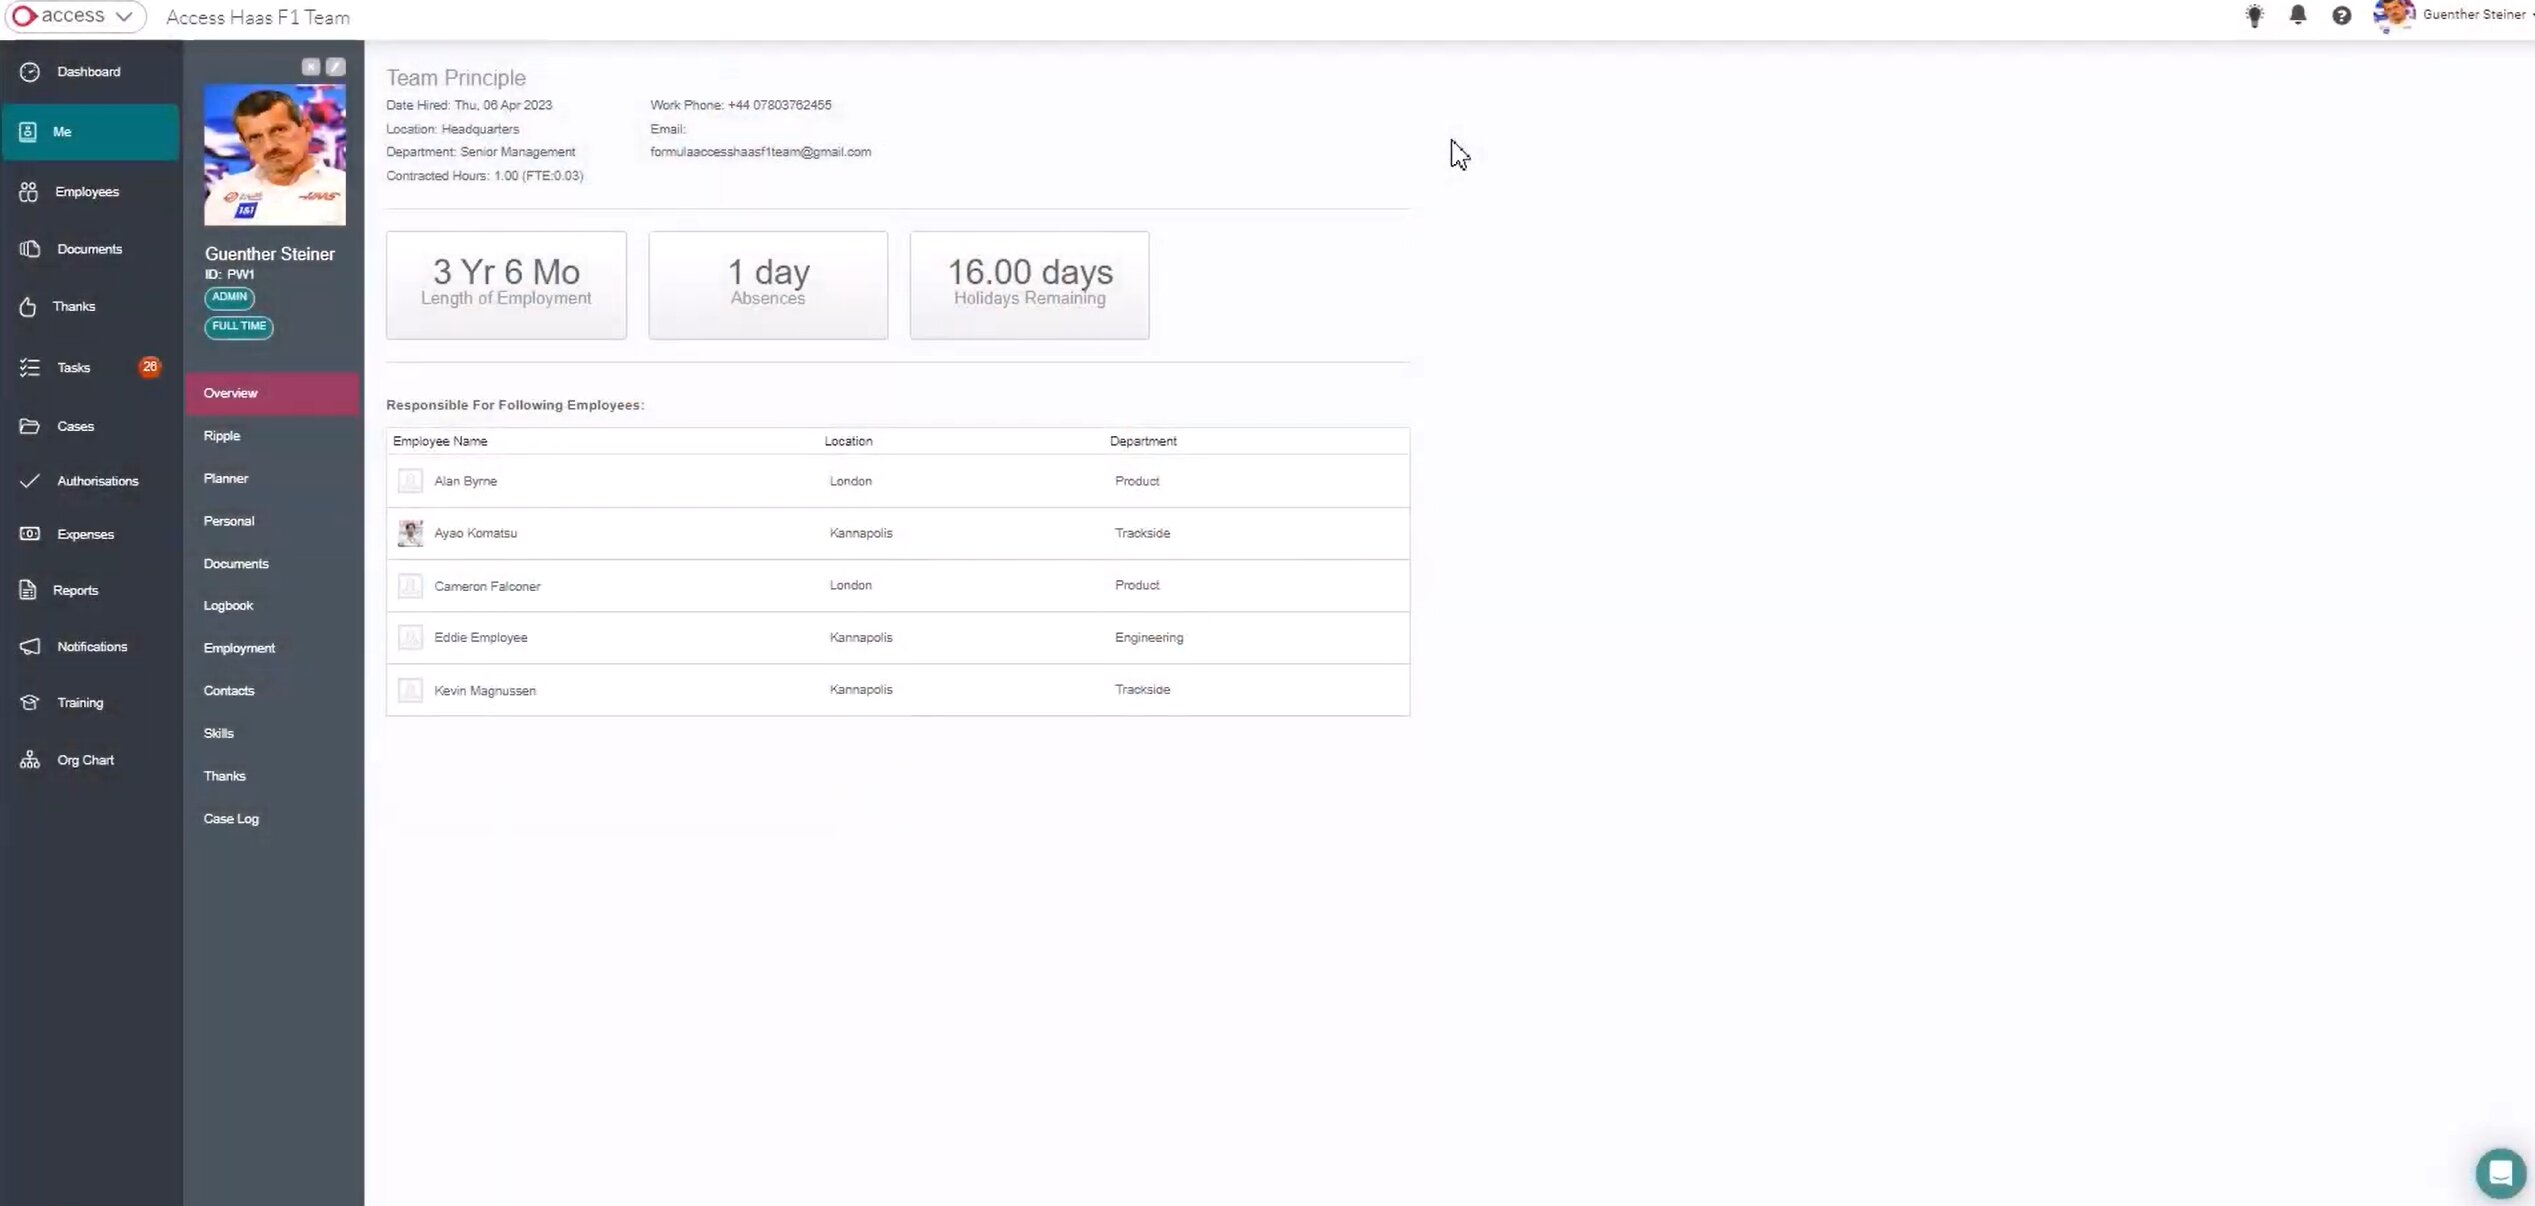Click the remove photo X icon
This screenshot has width=2535, height=1206.
pyautogui.click(x=311, y=67)
